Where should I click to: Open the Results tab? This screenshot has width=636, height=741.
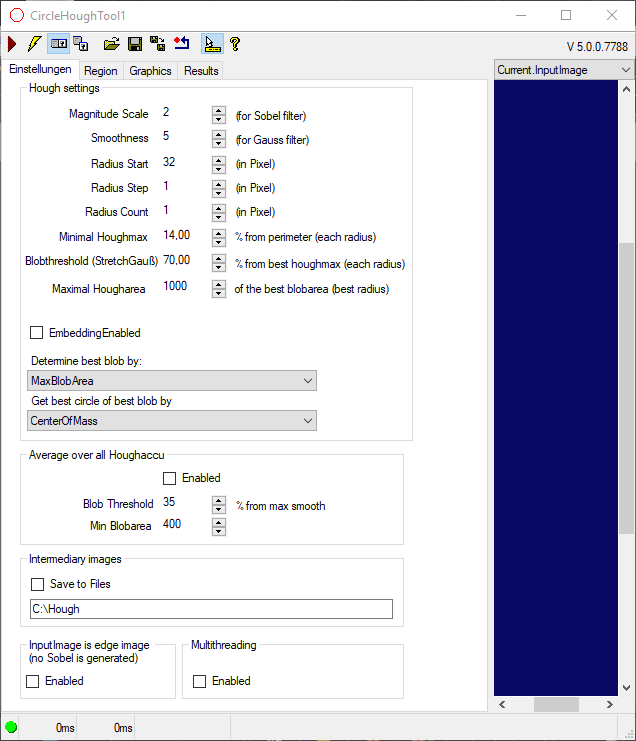click(x=201, y=71)
